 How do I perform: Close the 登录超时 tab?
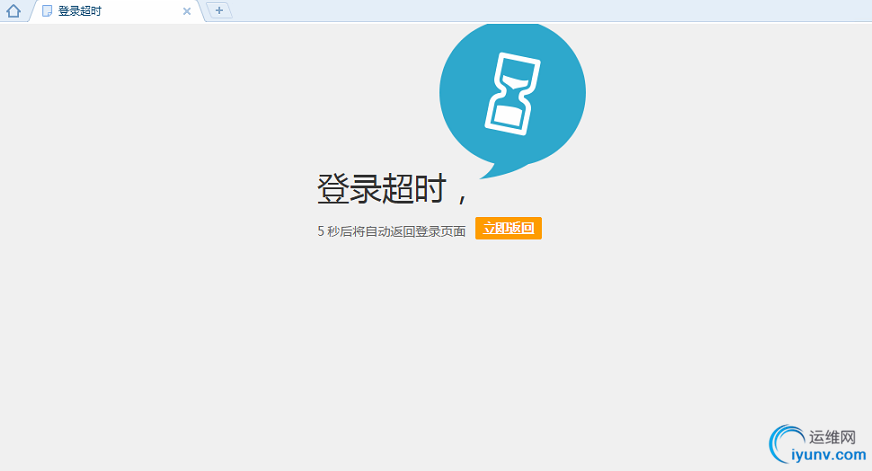tap(187, 11)
